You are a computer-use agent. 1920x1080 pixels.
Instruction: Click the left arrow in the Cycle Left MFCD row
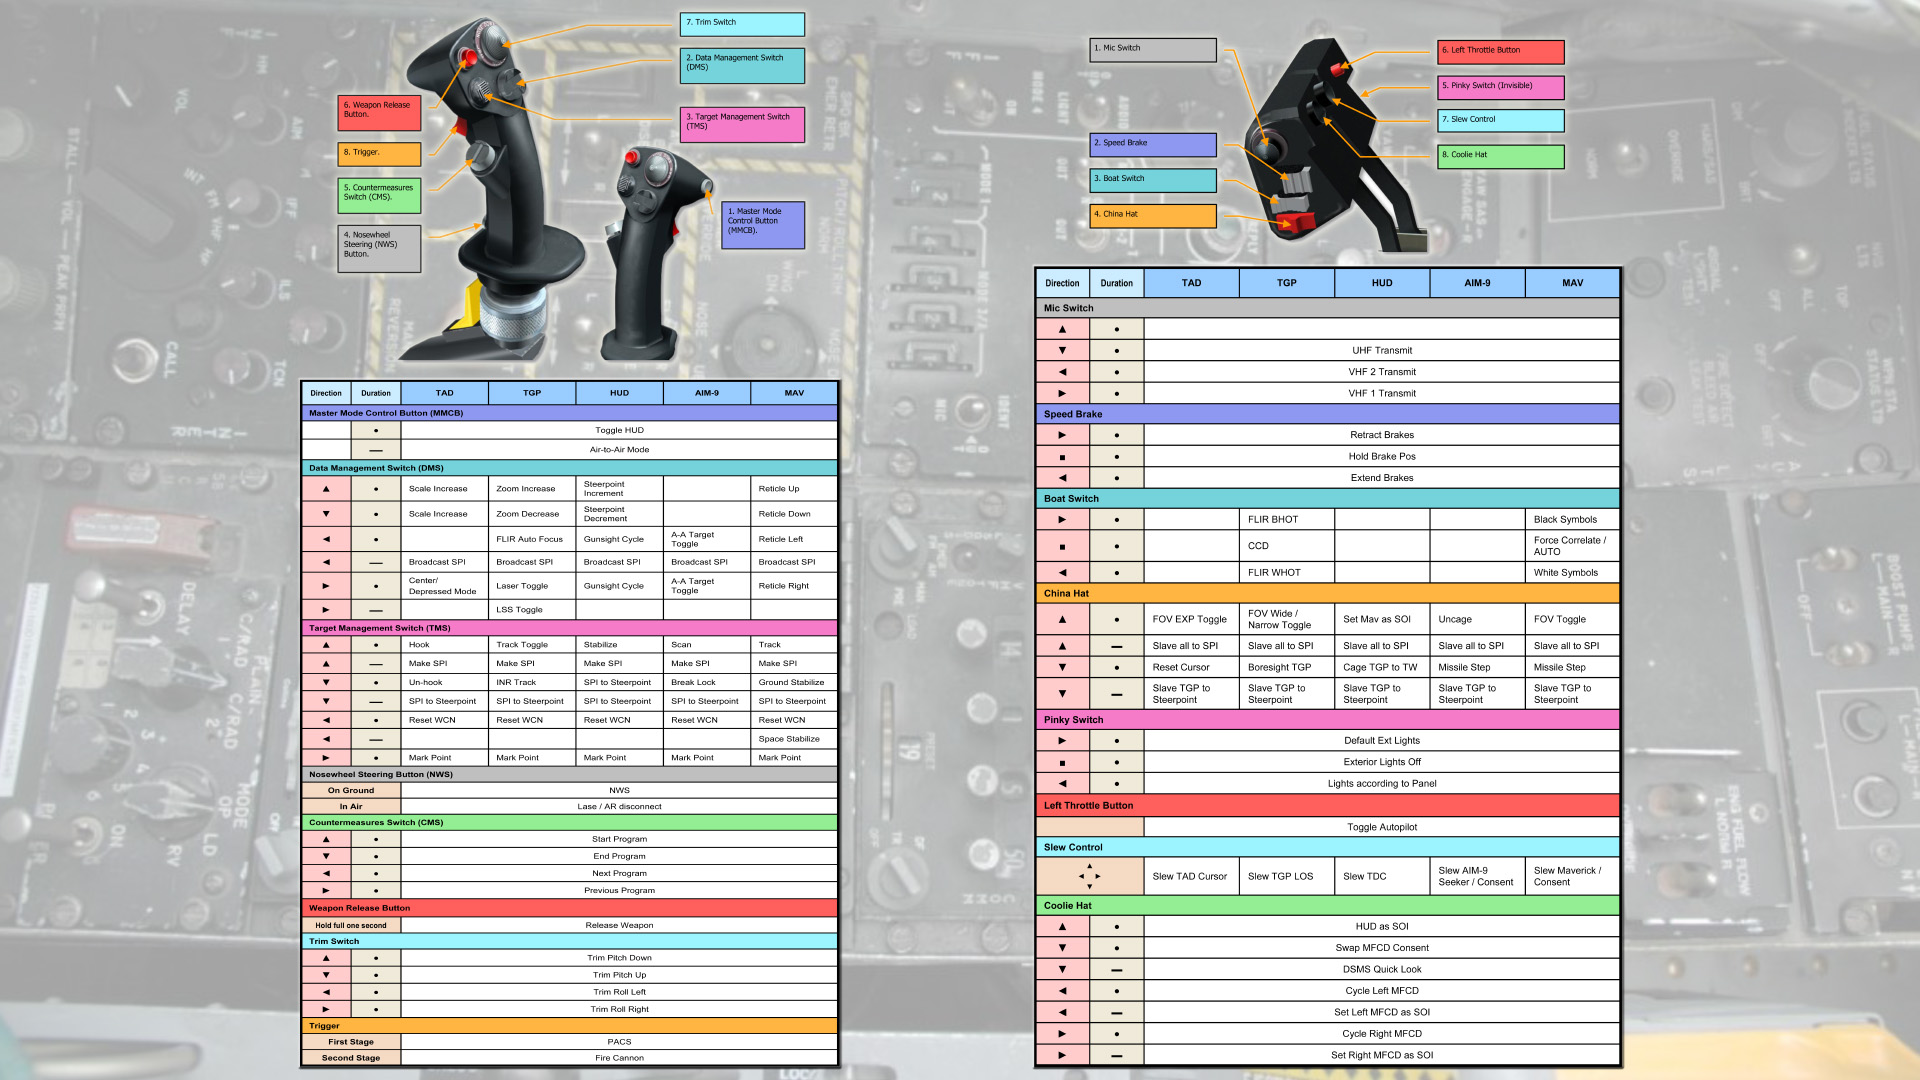pyautogui.click(x=1062, y=991)
